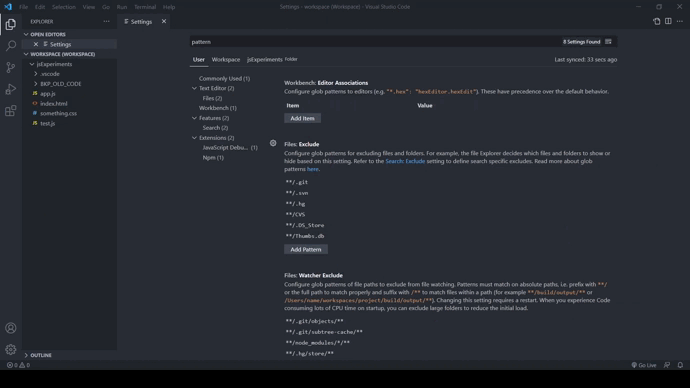
Task: Clear settings search filter icon
Action: click(x=608, y=42)
